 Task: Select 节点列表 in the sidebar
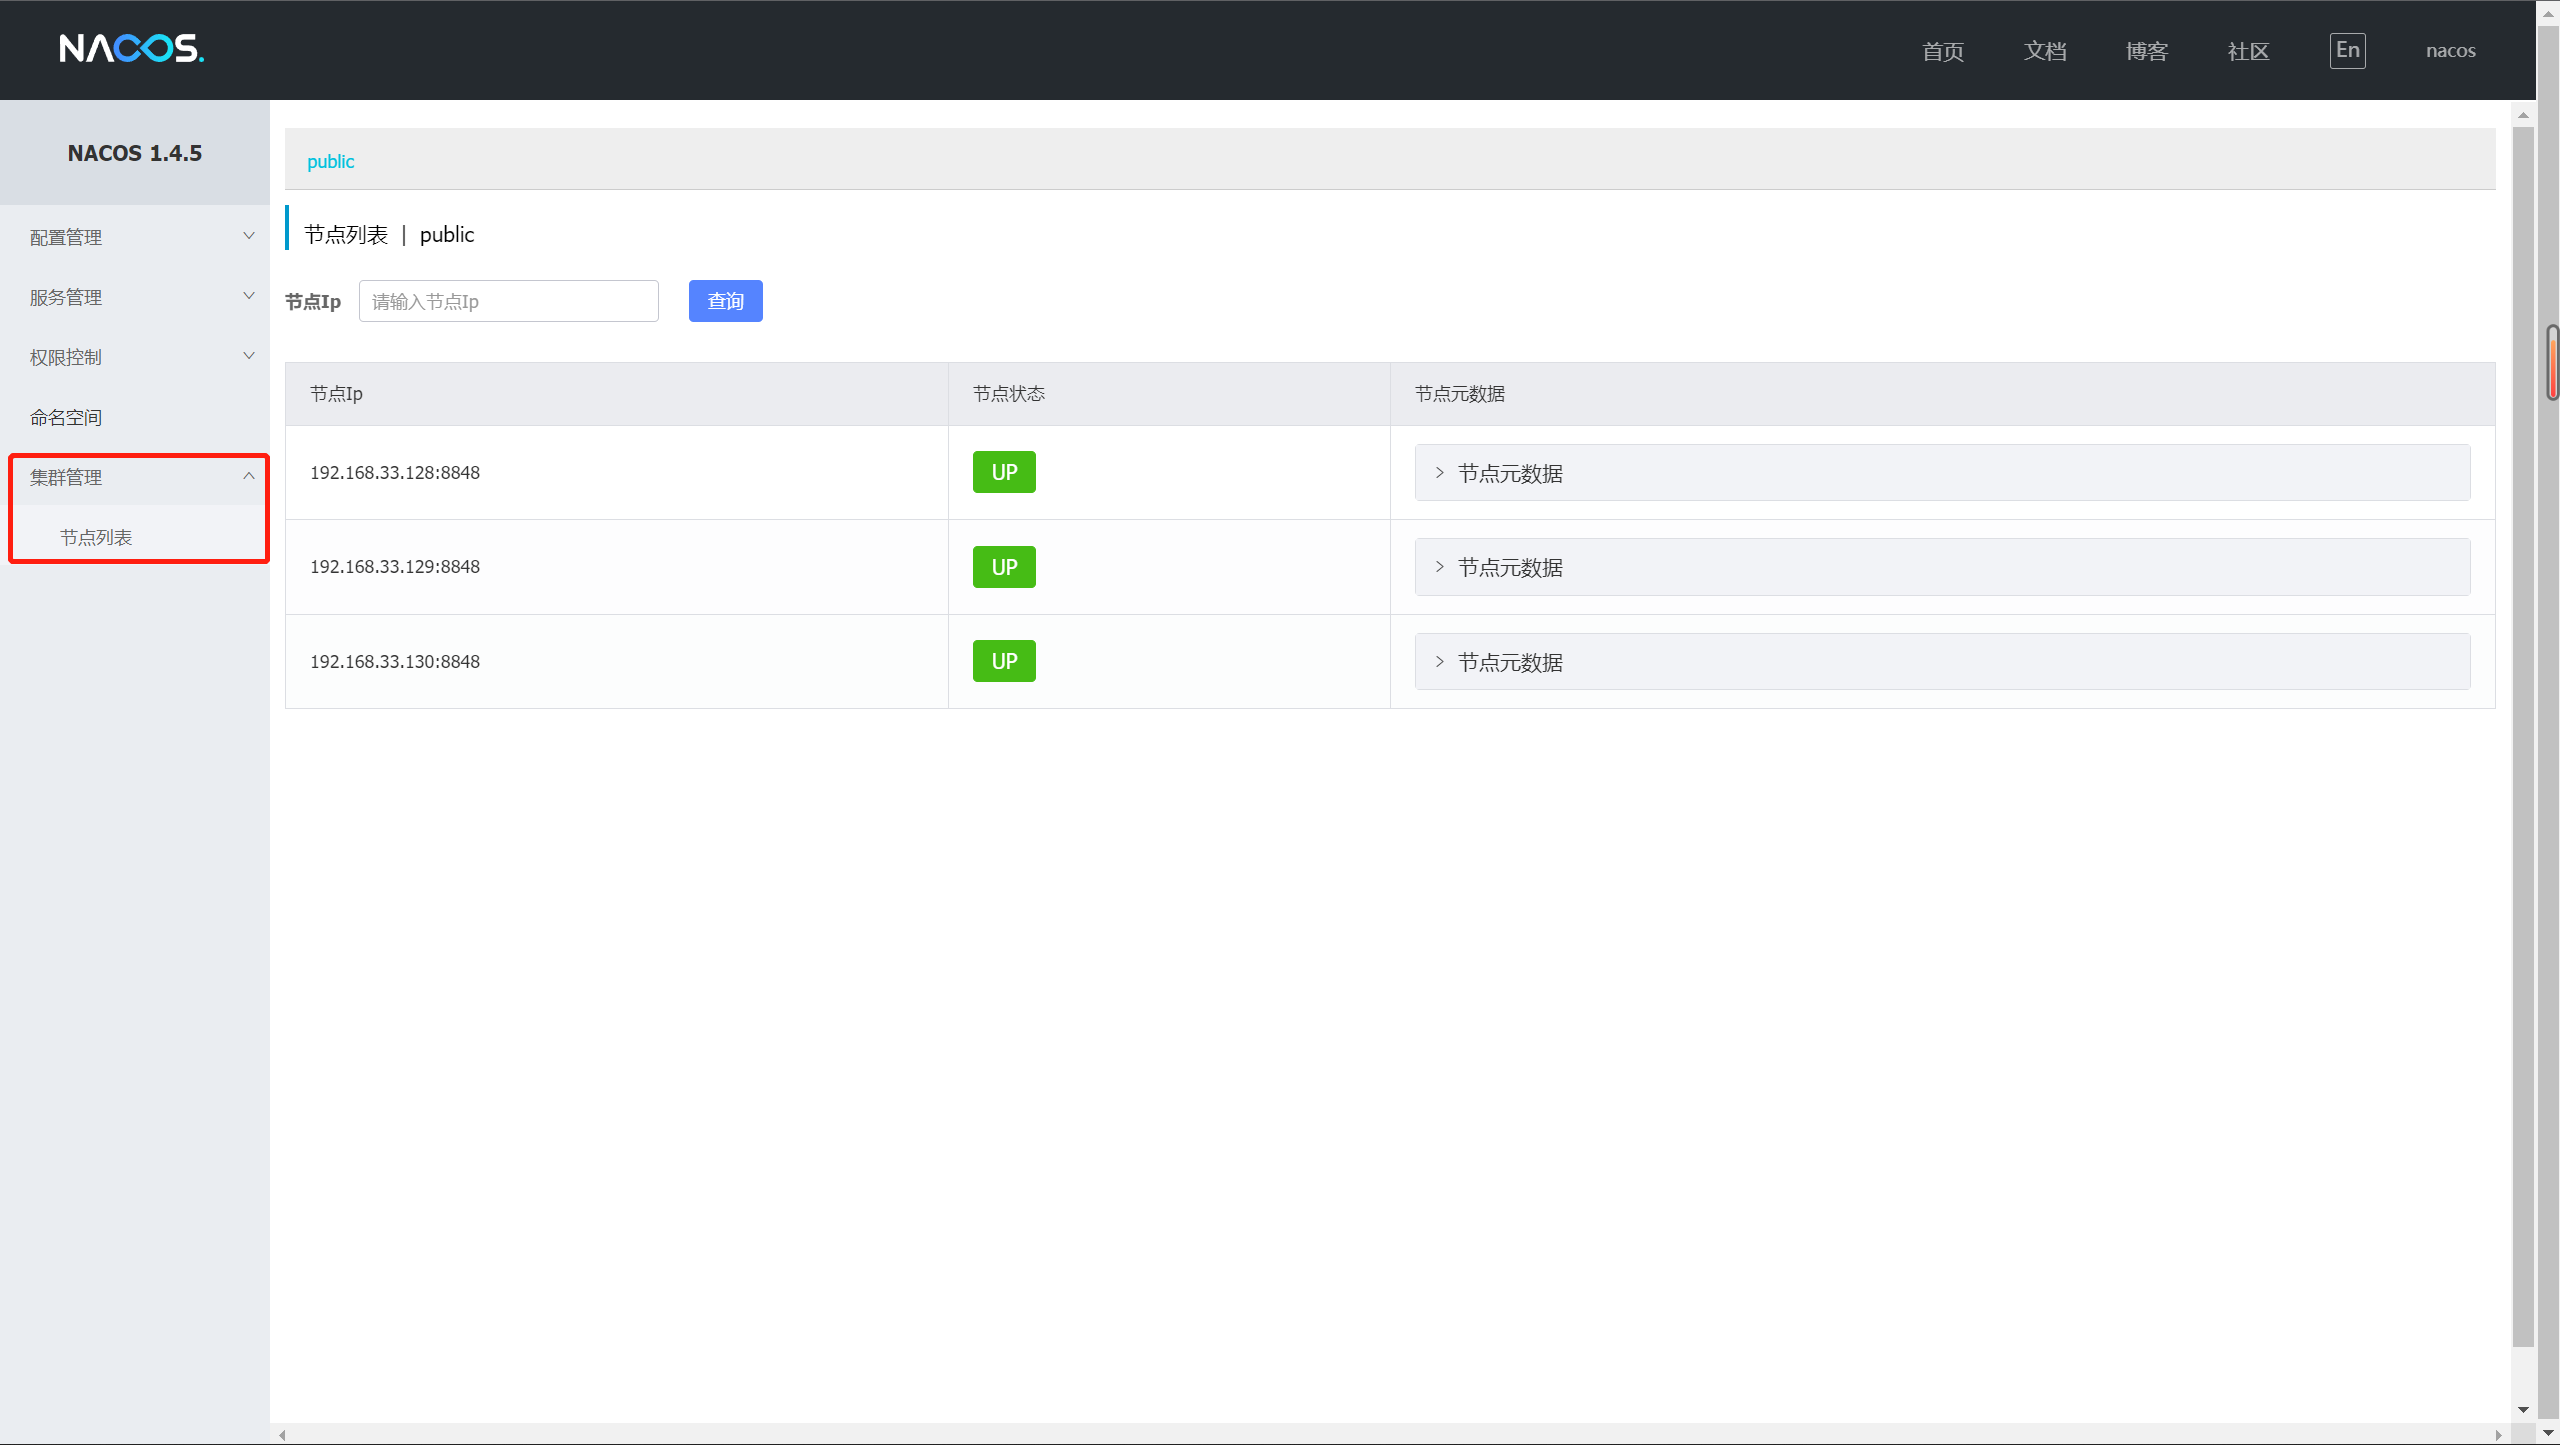click(96, 537)
